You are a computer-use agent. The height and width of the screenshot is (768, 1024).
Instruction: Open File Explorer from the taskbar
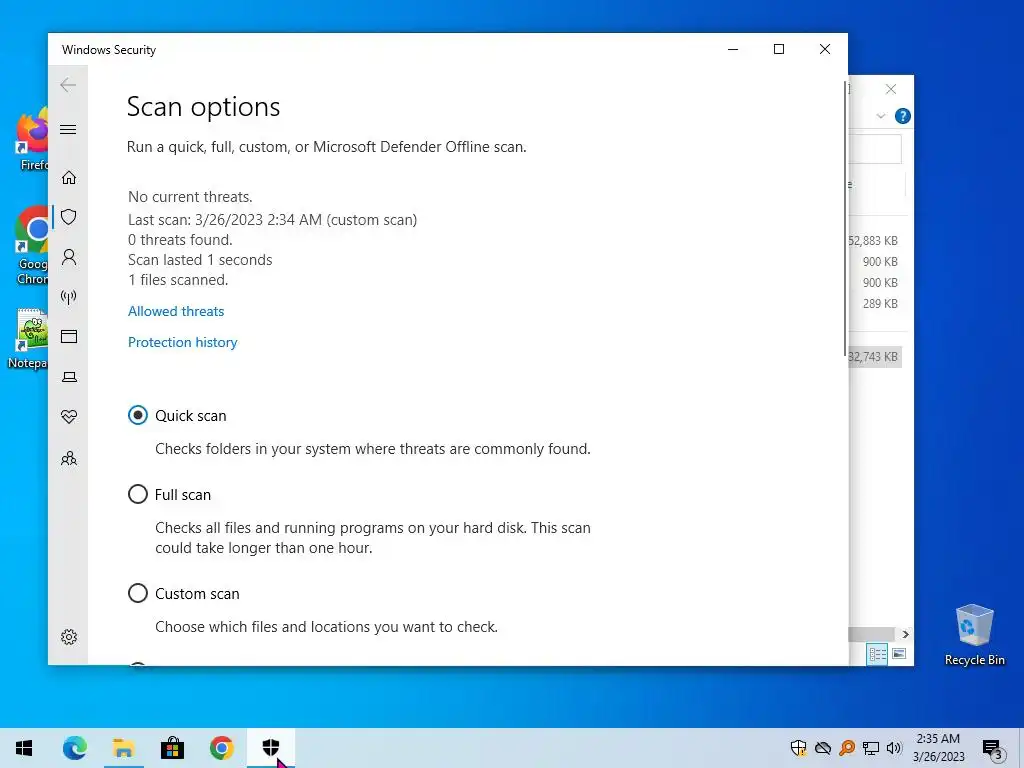click(123, 748)
